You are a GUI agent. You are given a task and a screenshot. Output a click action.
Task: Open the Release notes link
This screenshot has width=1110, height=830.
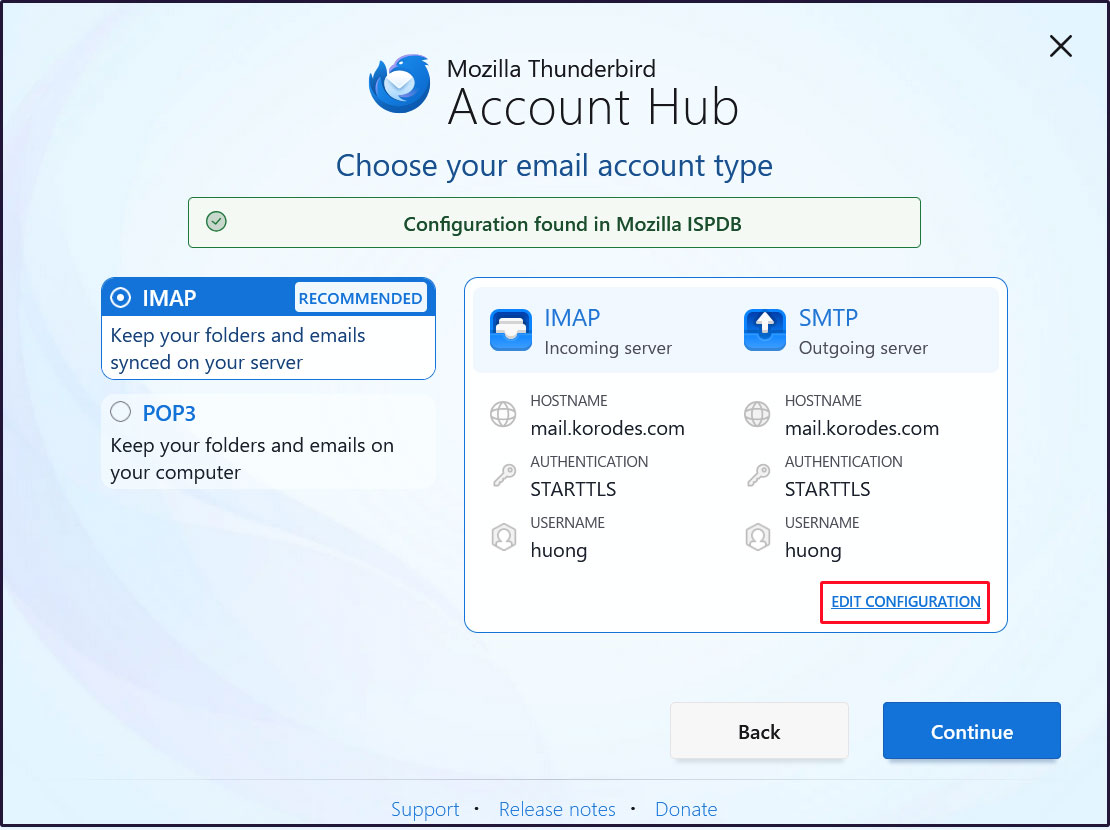pos(557,809)
